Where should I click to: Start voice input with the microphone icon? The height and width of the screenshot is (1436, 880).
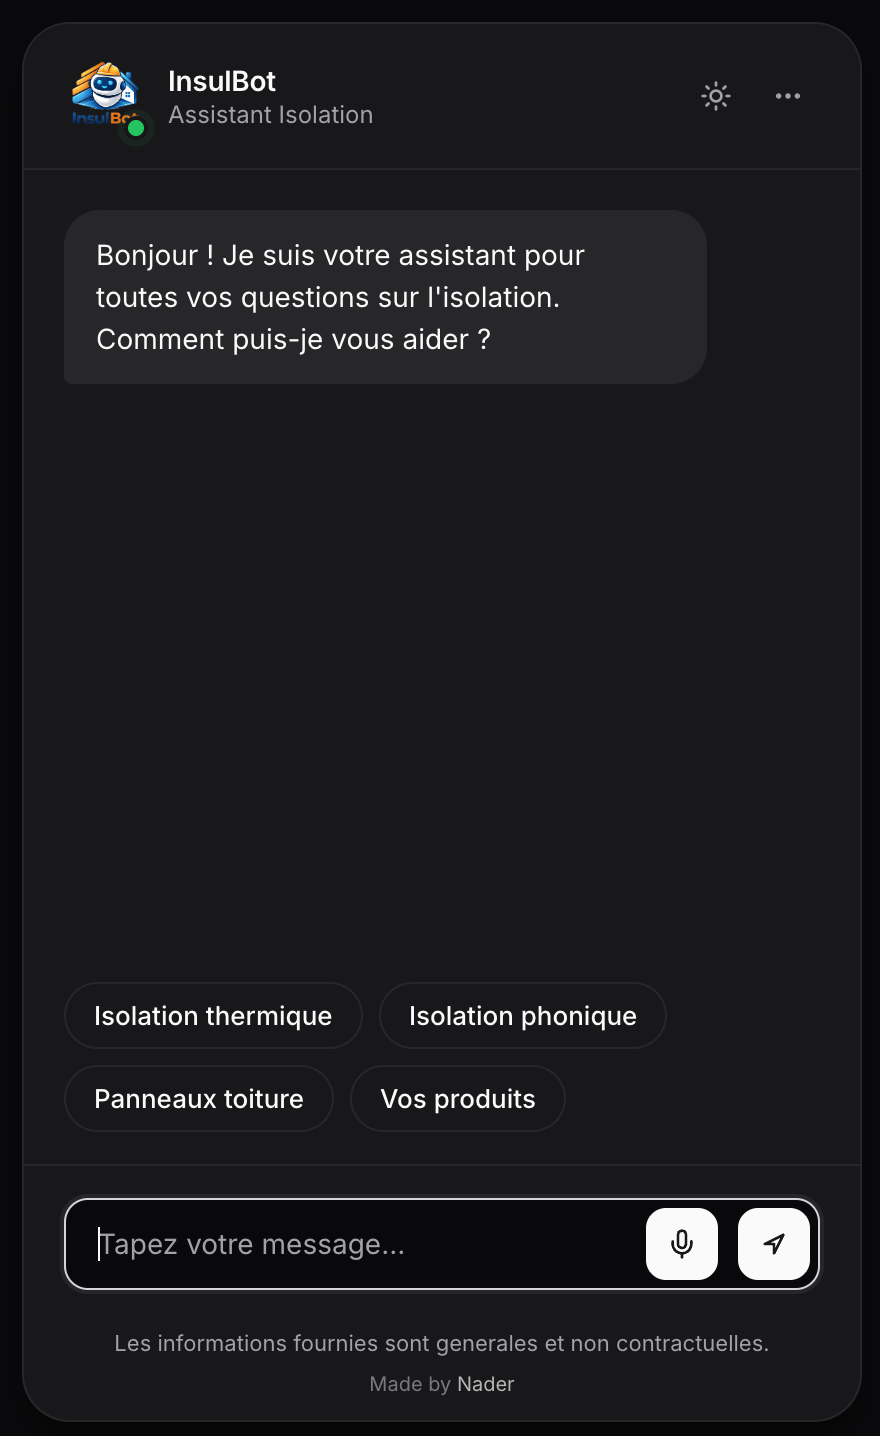pyautogui.click(x=682, y=1244)
